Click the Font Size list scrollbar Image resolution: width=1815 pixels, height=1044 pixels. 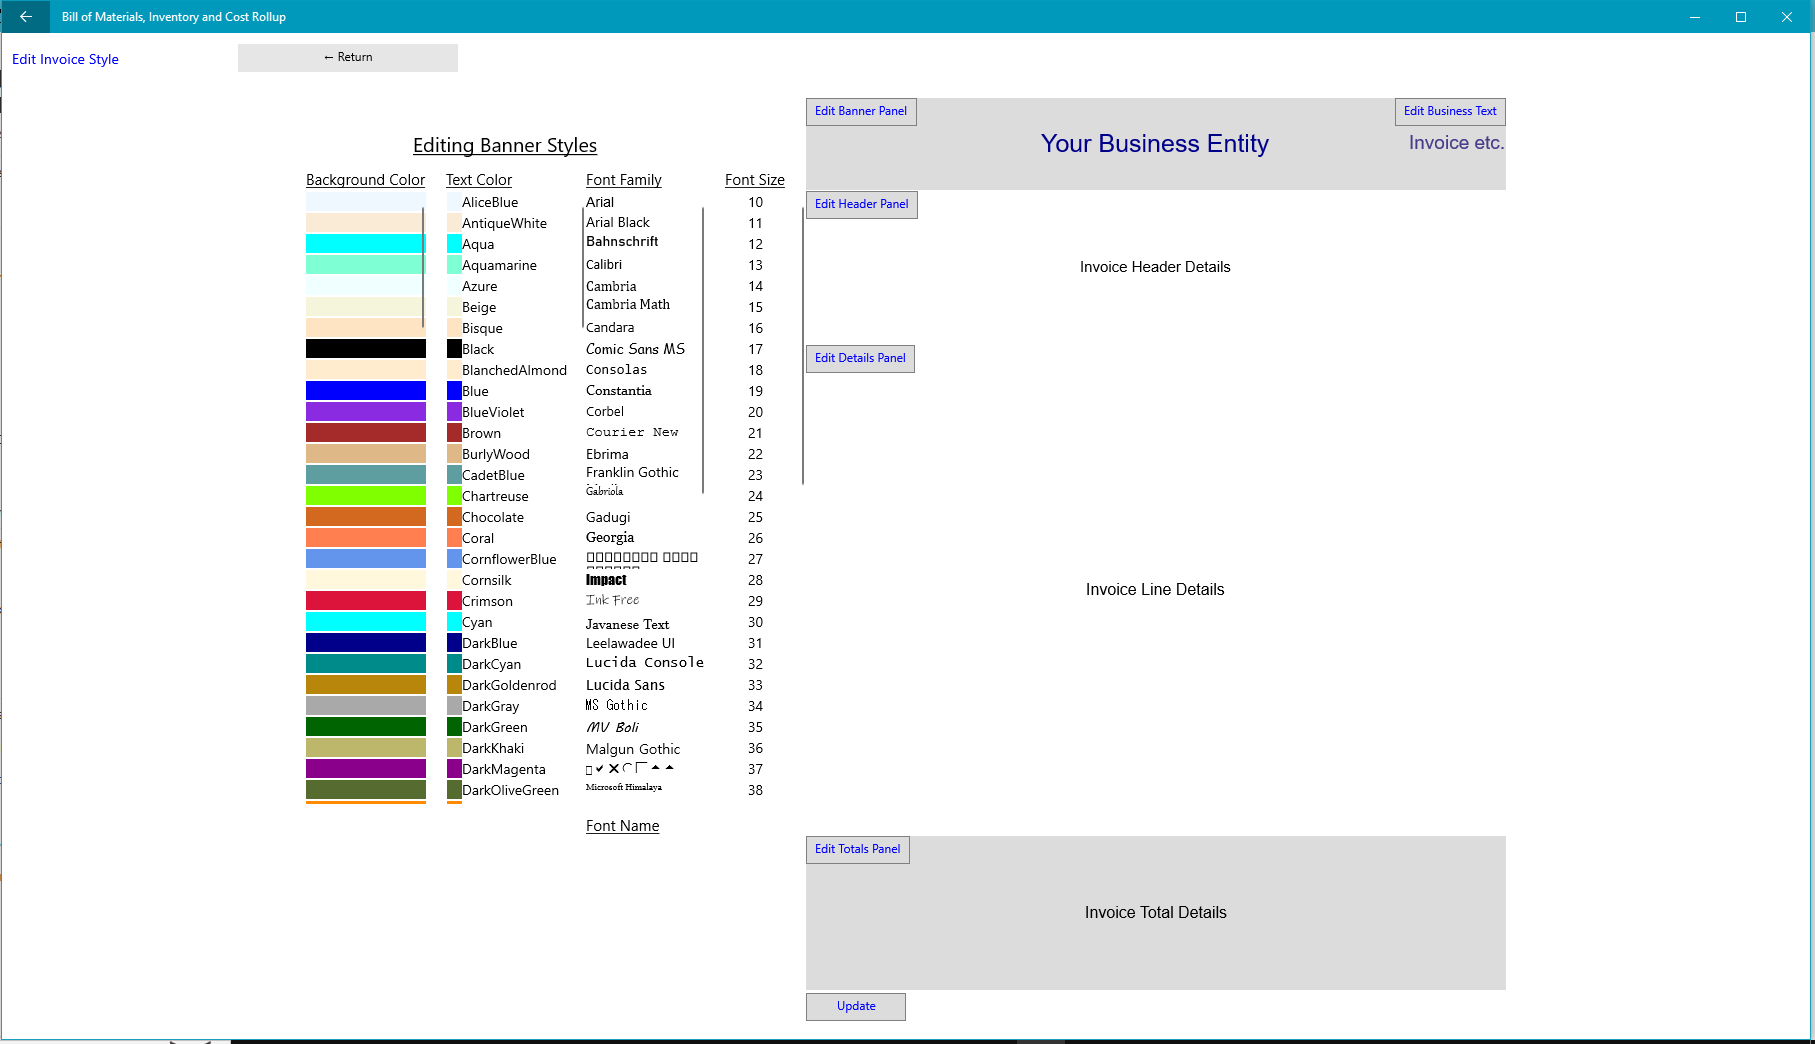803,346
